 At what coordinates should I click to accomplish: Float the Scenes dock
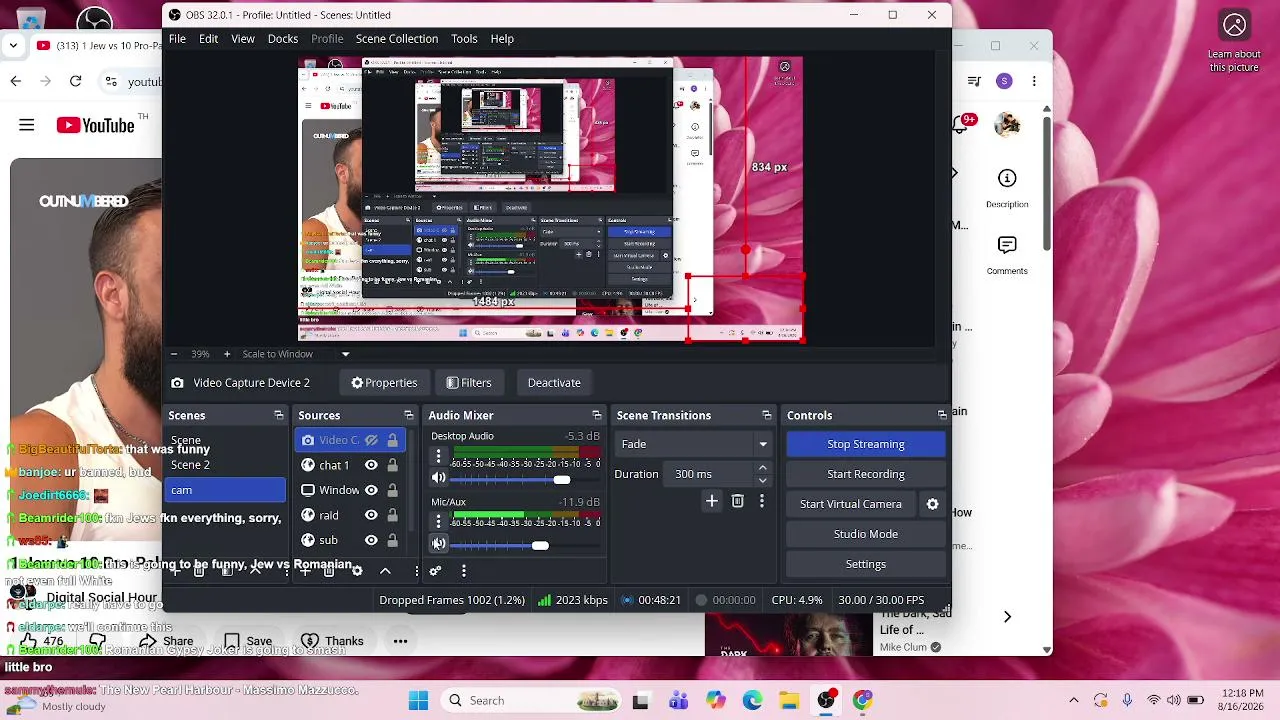(279, 415)
